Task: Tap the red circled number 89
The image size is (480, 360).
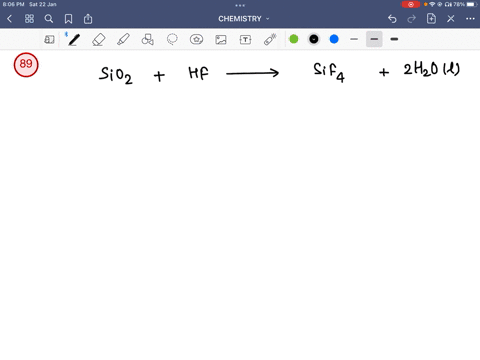Action: (26, 64)
